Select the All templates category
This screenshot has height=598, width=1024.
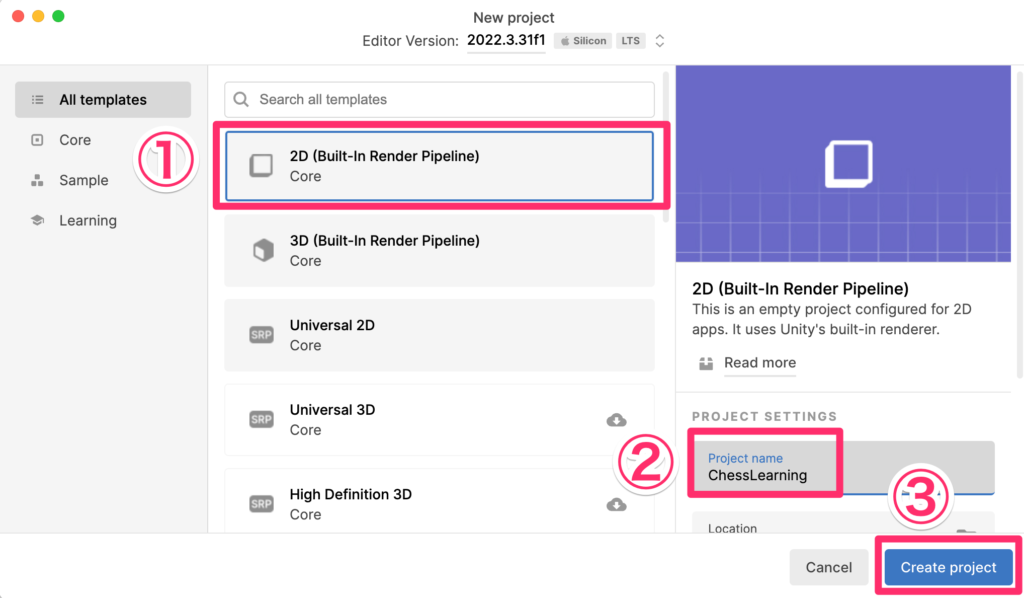tap(103, 100)
